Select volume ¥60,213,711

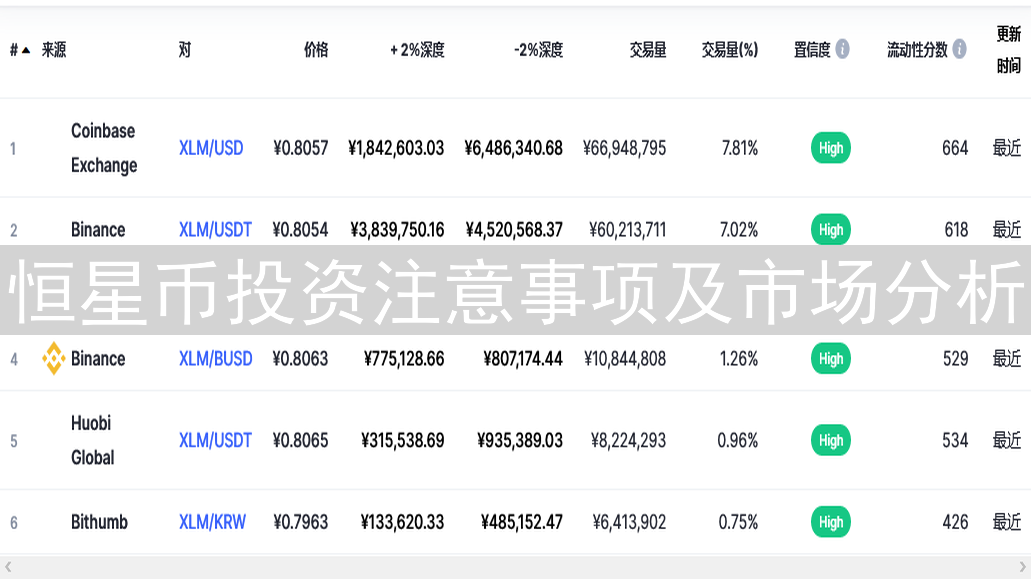point(628,230)
